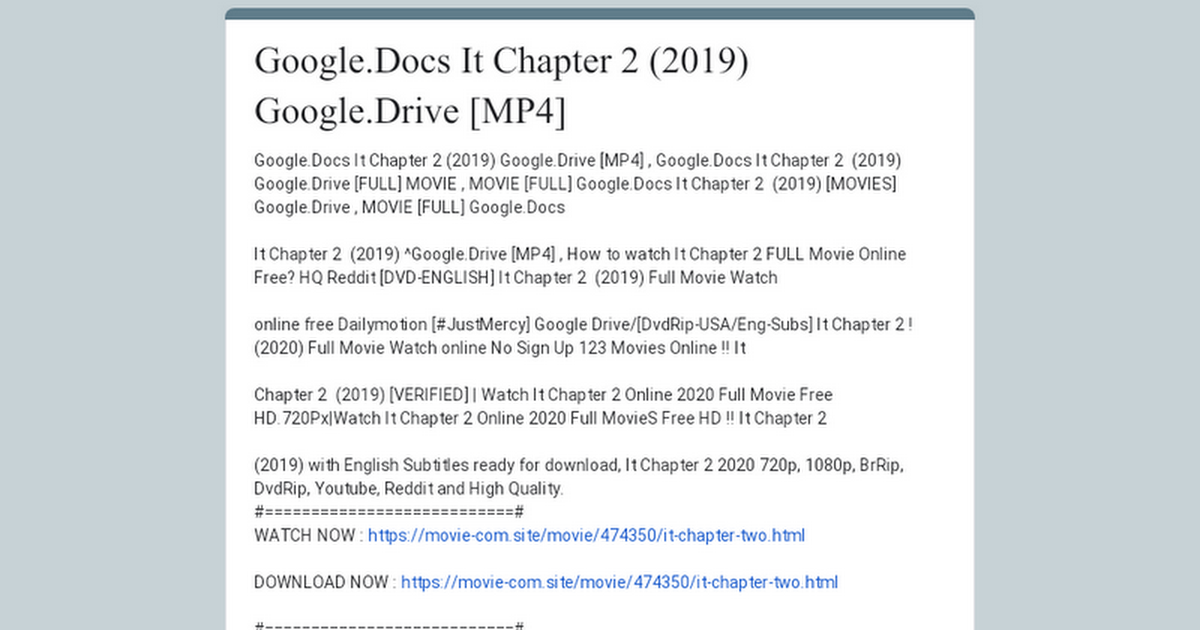Screen dimensions: 1200x630
Task: Click the 'WATCH NOW :' label
Action: [309, 535]
